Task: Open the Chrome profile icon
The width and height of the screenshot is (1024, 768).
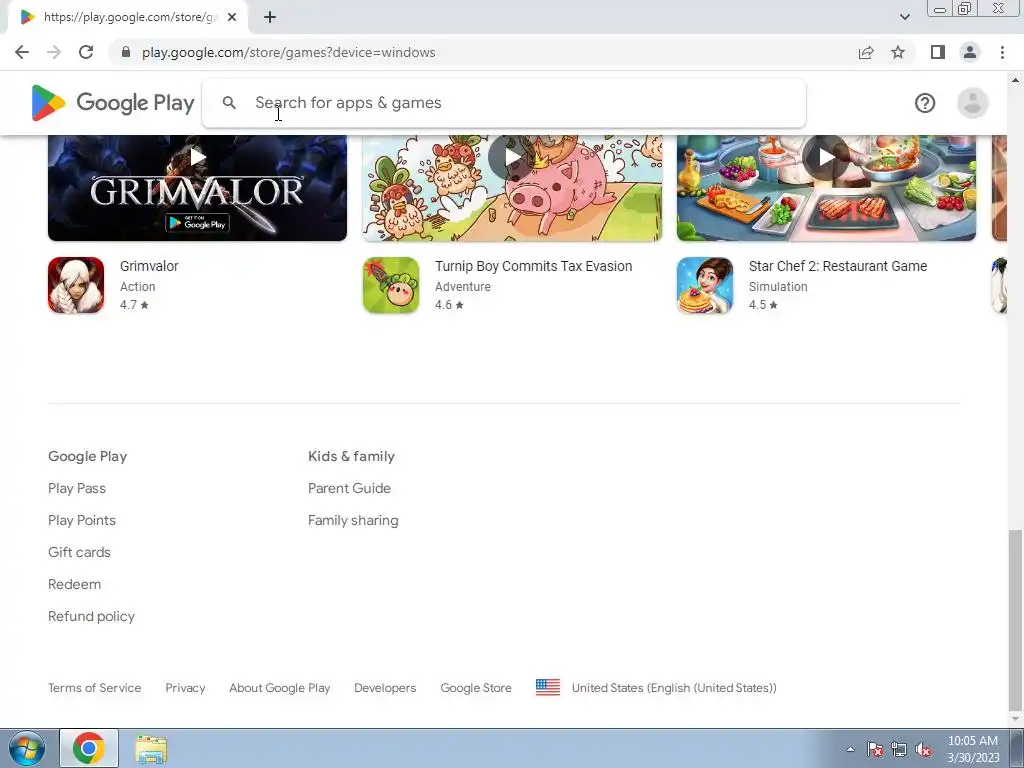Action: point(970,52)
